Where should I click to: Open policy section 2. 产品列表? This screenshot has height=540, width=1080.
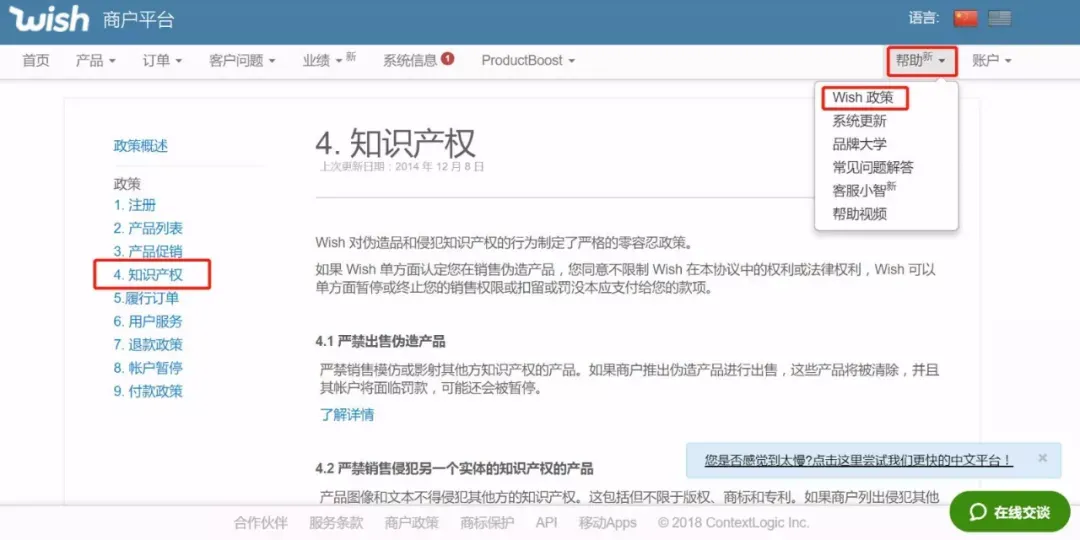(148, 228)
